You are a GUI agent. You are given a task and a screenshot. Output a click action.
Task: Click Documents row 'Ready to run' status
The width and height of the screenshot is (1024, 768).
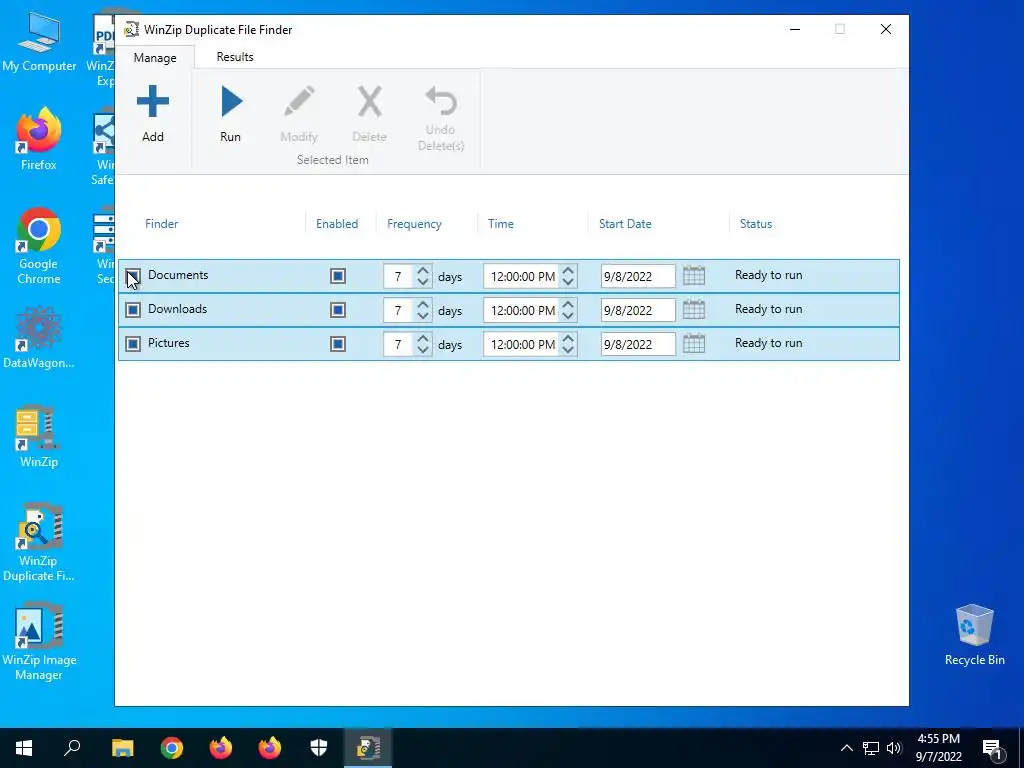[769, 275]
